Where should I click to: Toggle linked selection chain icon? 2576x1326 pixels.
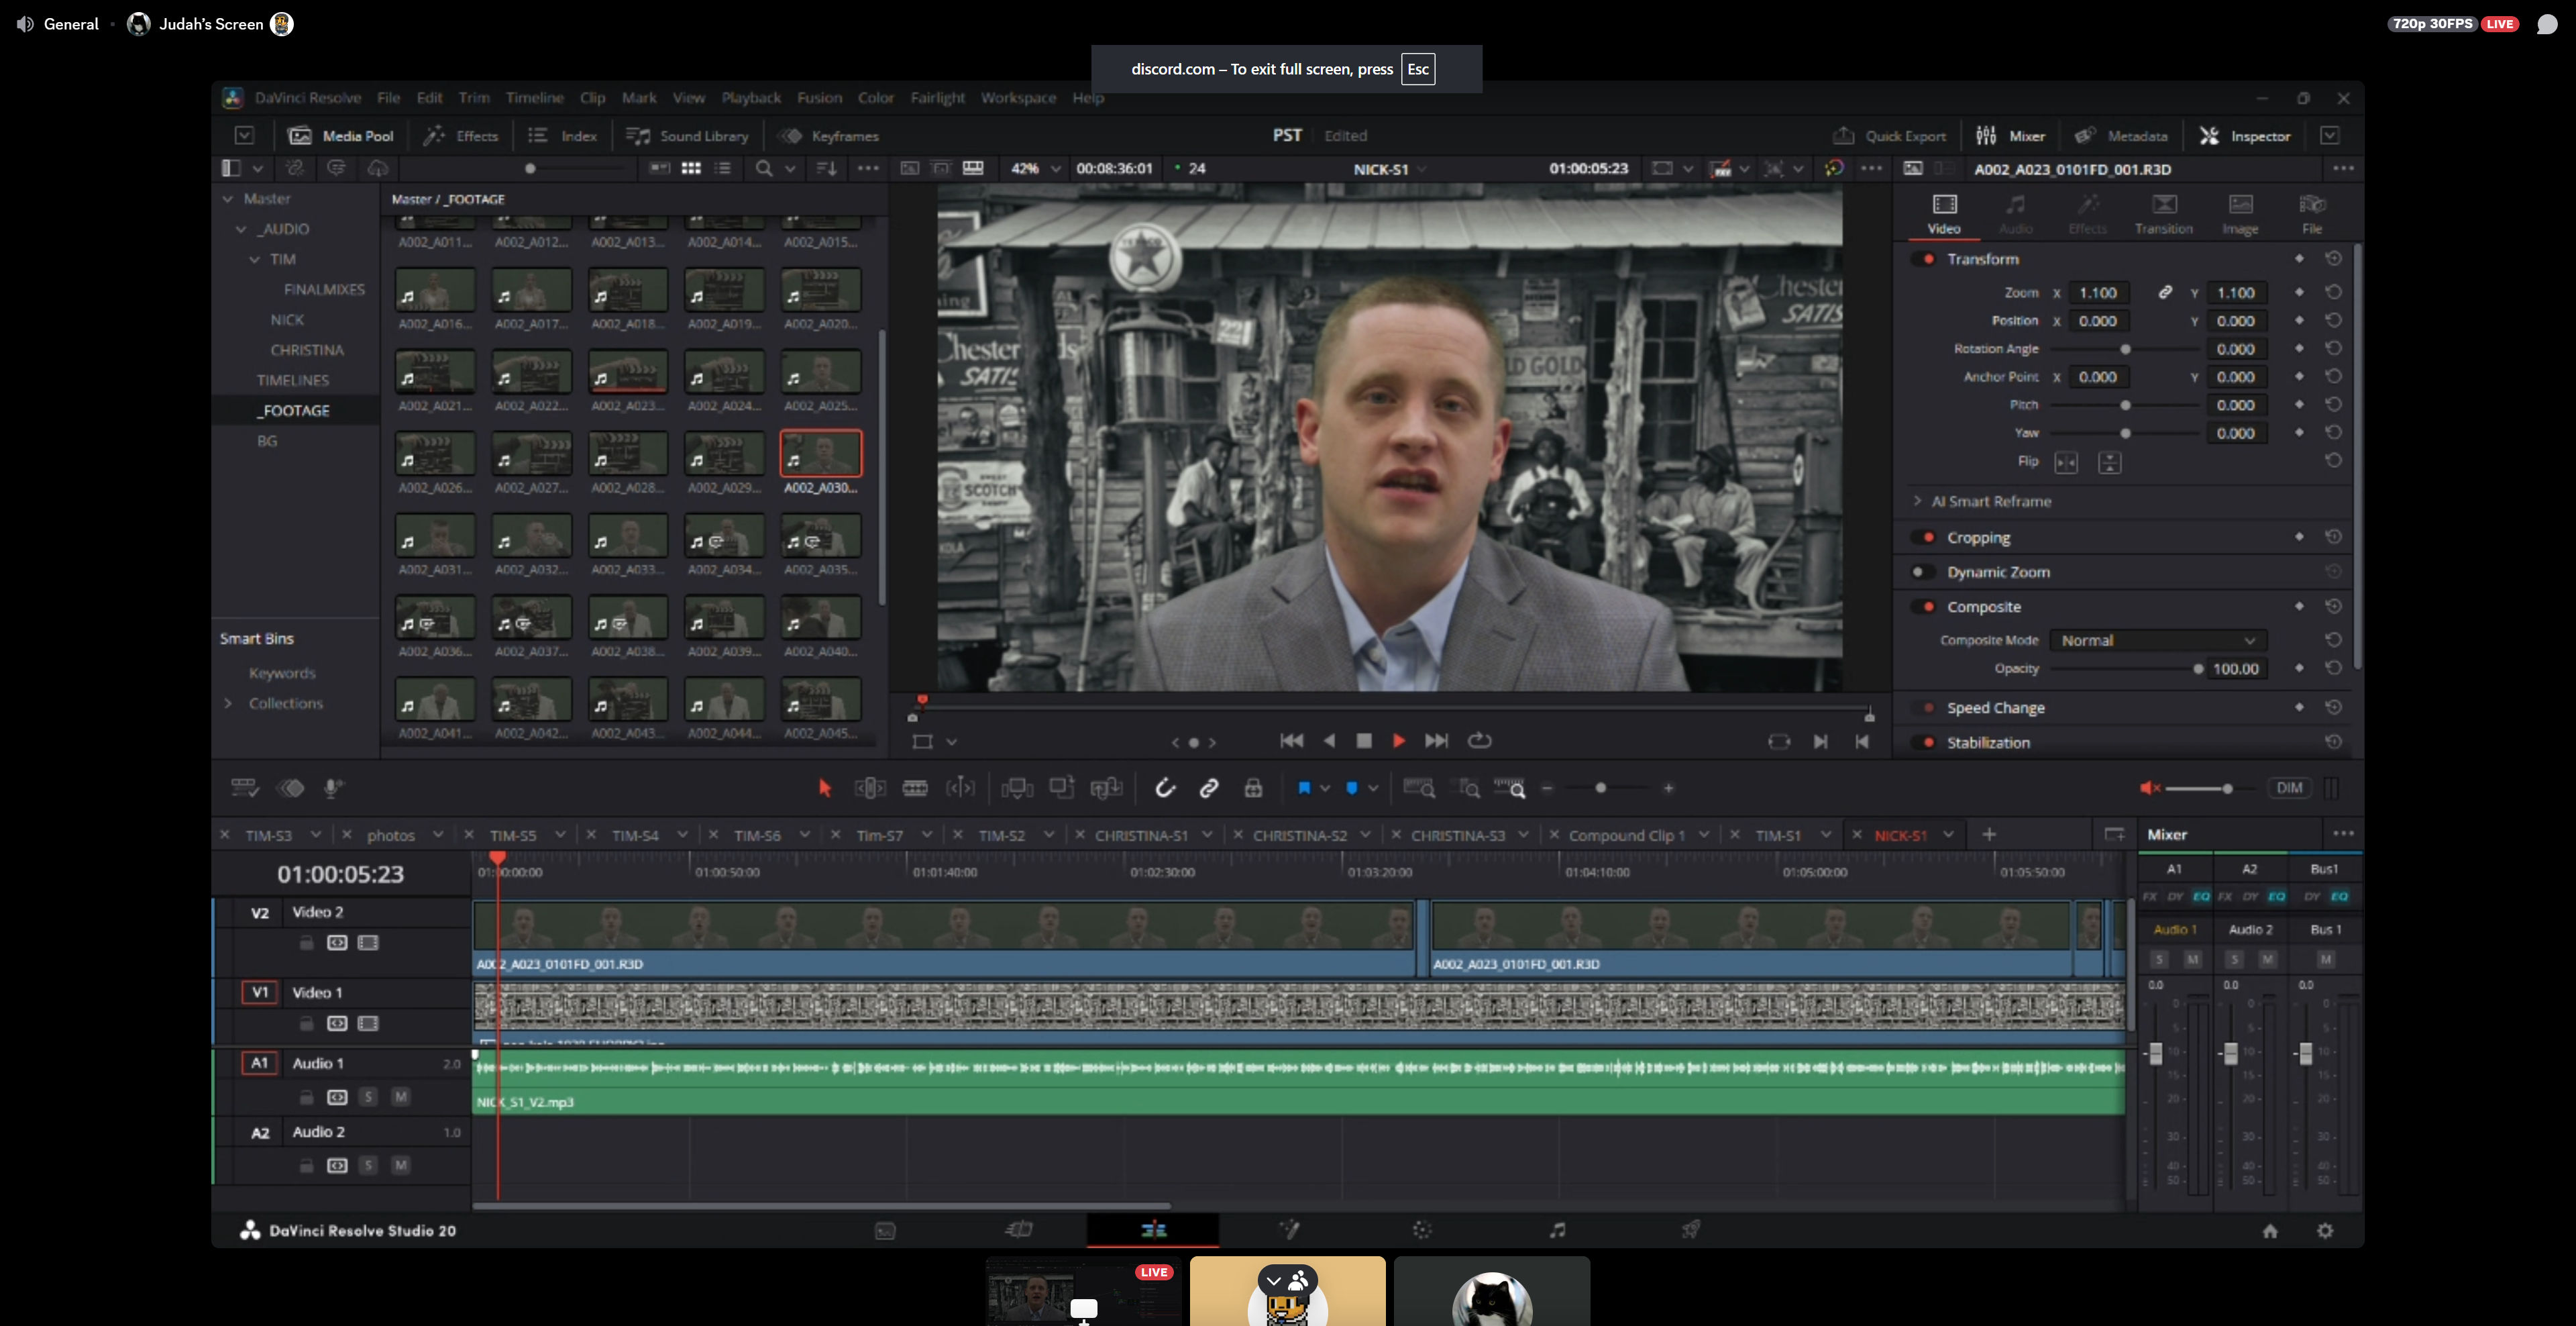pyautogui.click(x=1209, y=788)
